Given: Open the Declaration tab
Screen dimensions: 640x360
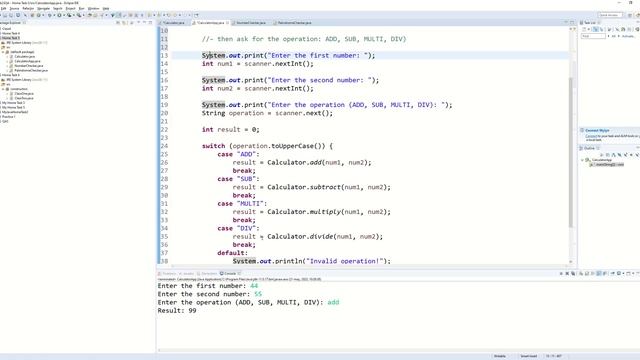Looking at the screenshot, I should [207, 273].
